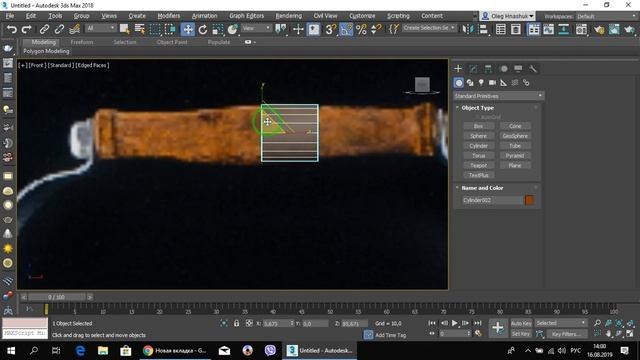Click the Undo arrow icon
640x360 pixels.
pos(12,29)
